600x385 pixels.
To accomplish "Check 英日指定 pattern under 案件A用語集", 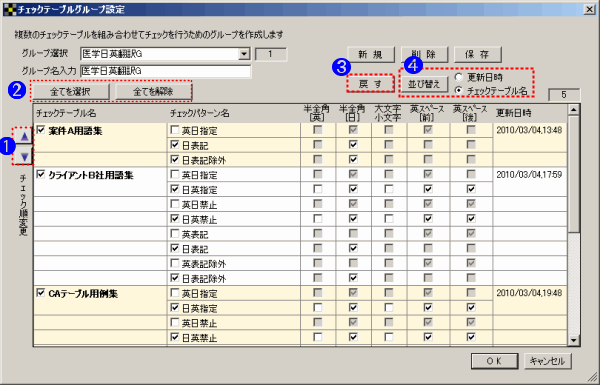I will [x=175, y=130].
